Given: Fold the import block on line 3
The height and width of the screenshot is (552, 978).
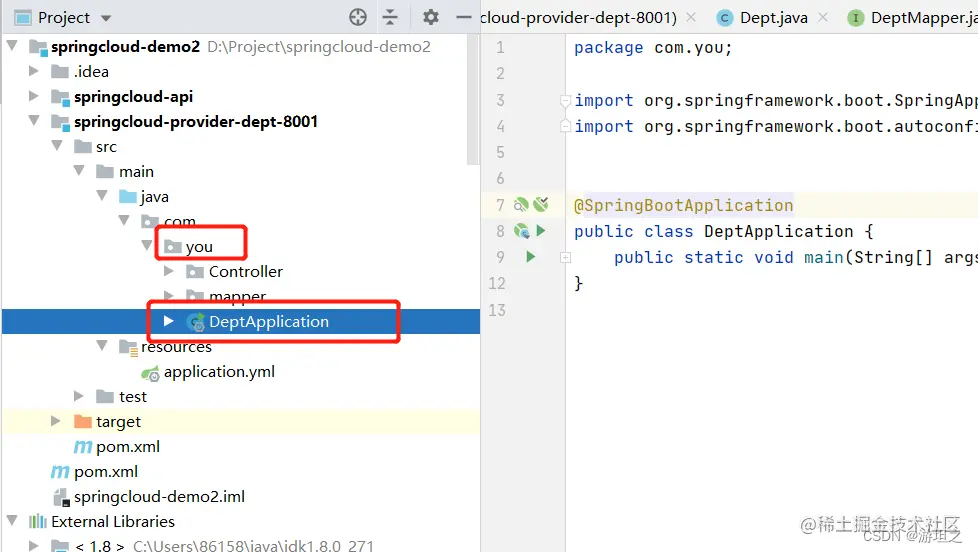Looking at the screenshot, I should tap(565, 100).
